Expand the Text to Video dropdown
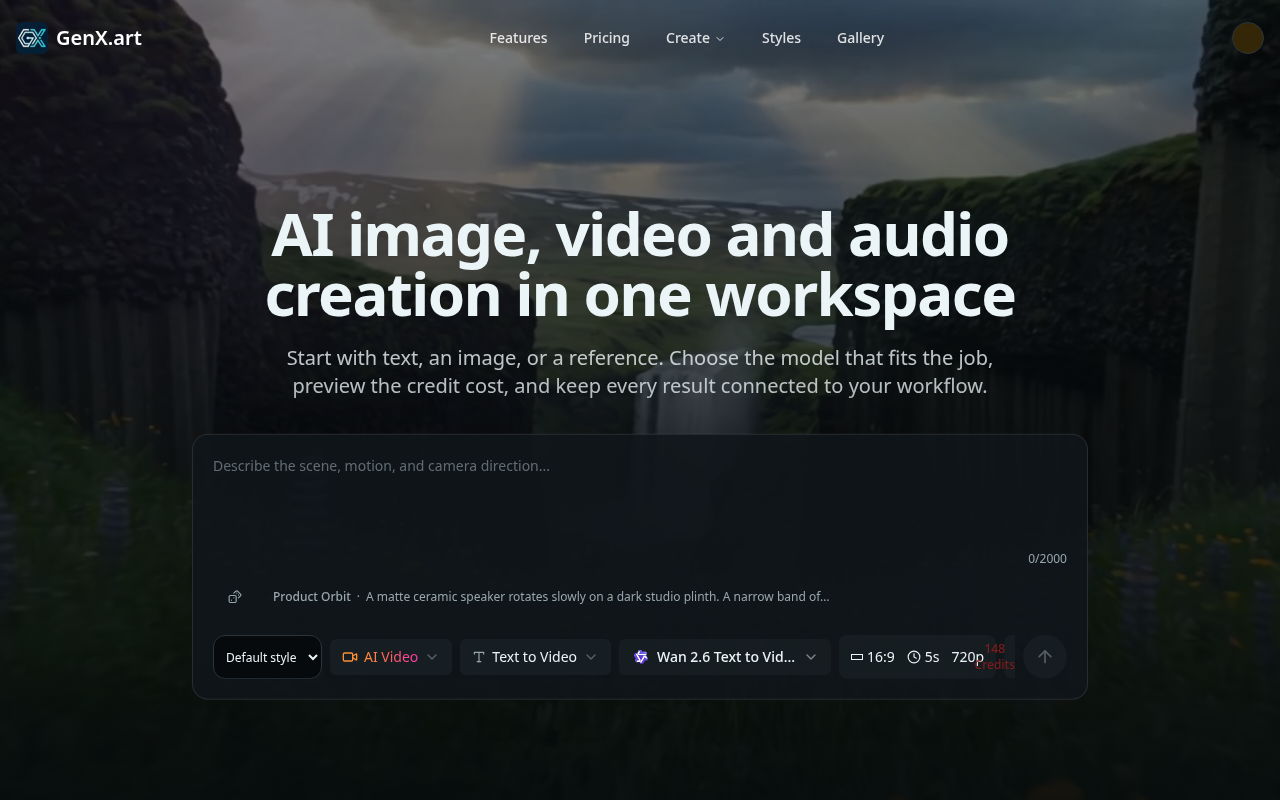Image resolution: width=1280 pixels, height=800 pixels. (535, 657)
